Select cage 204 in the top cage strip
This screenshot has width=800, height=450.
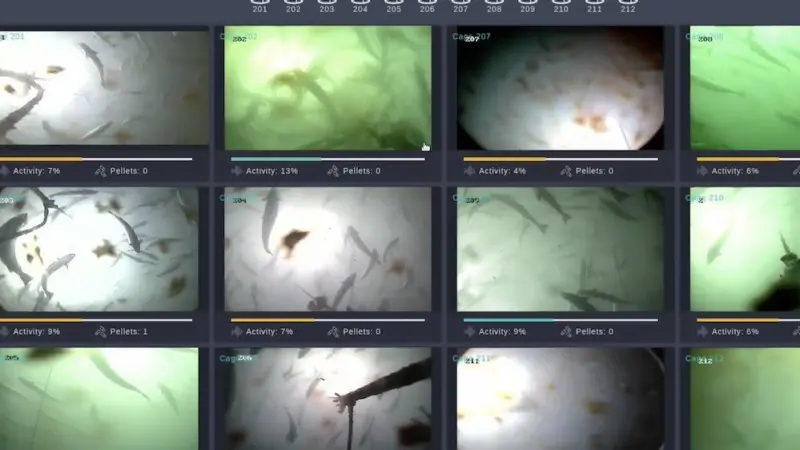[360, 6]
